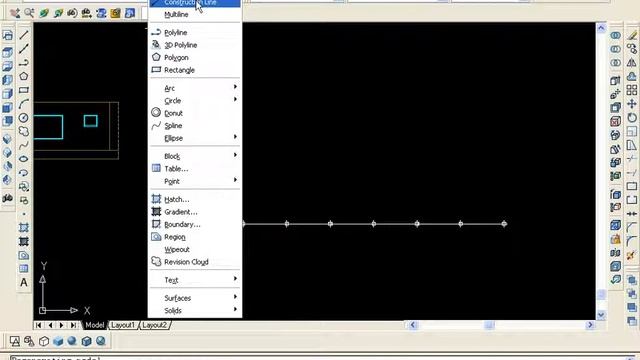Click the Subtract solids editing icon

coord(616,49)
